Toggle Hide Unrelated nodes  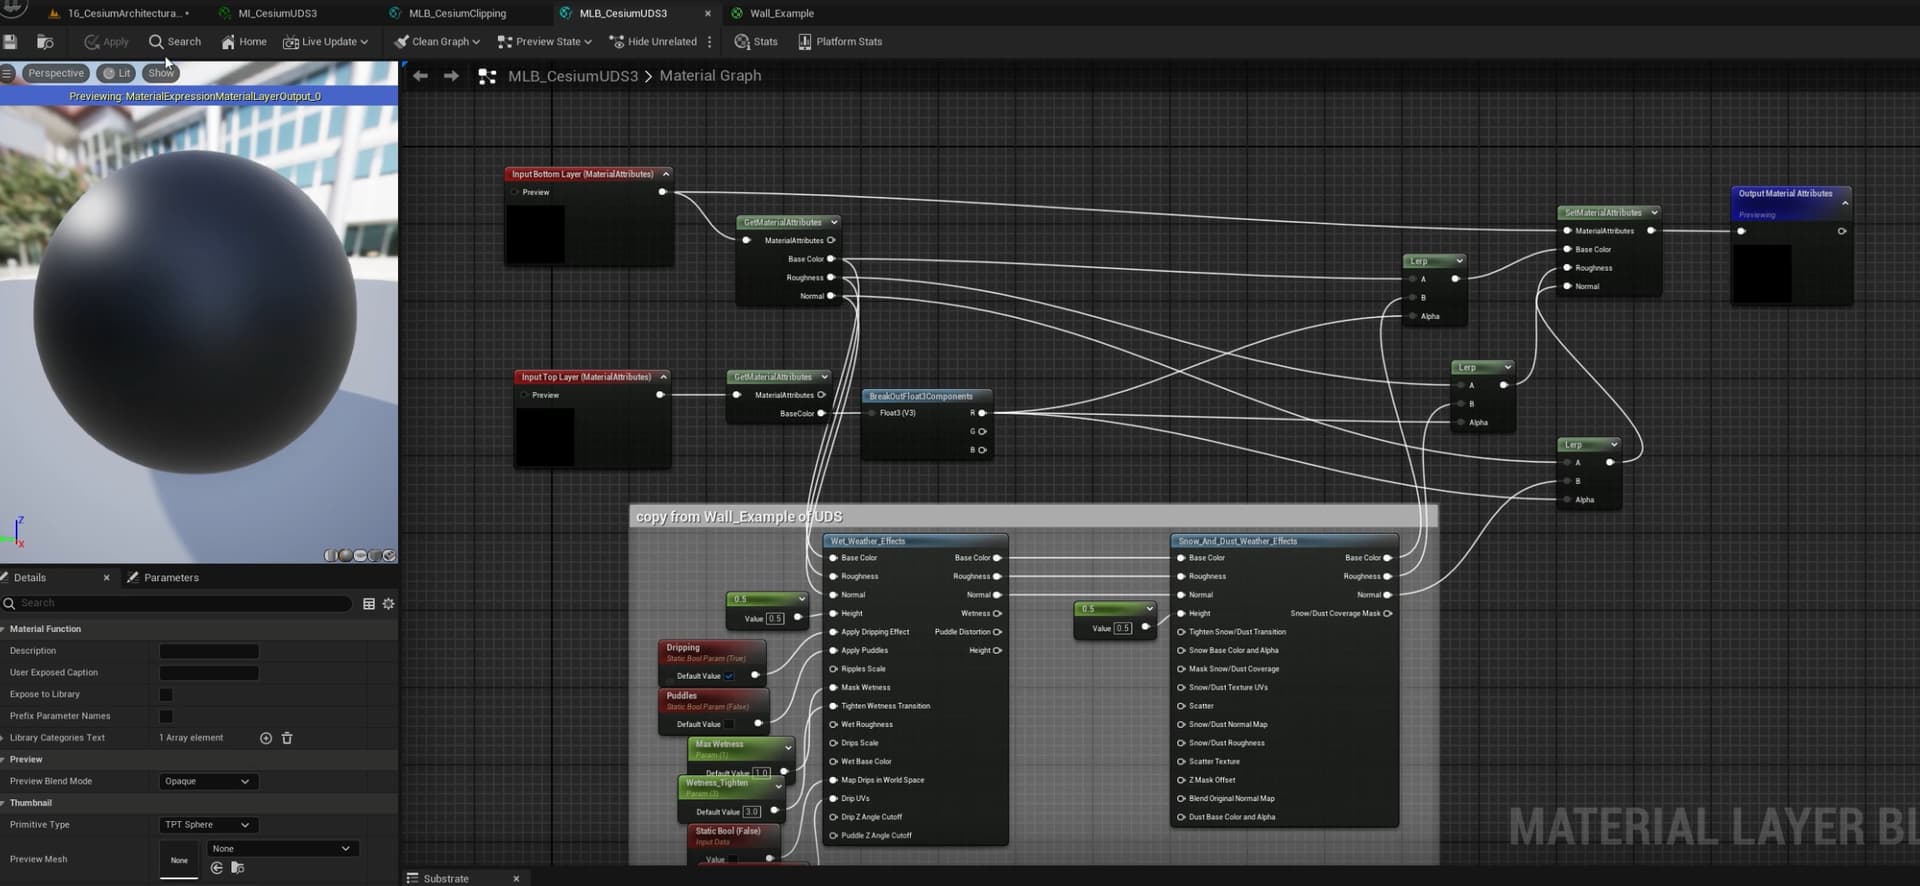(x=653, y=42)
